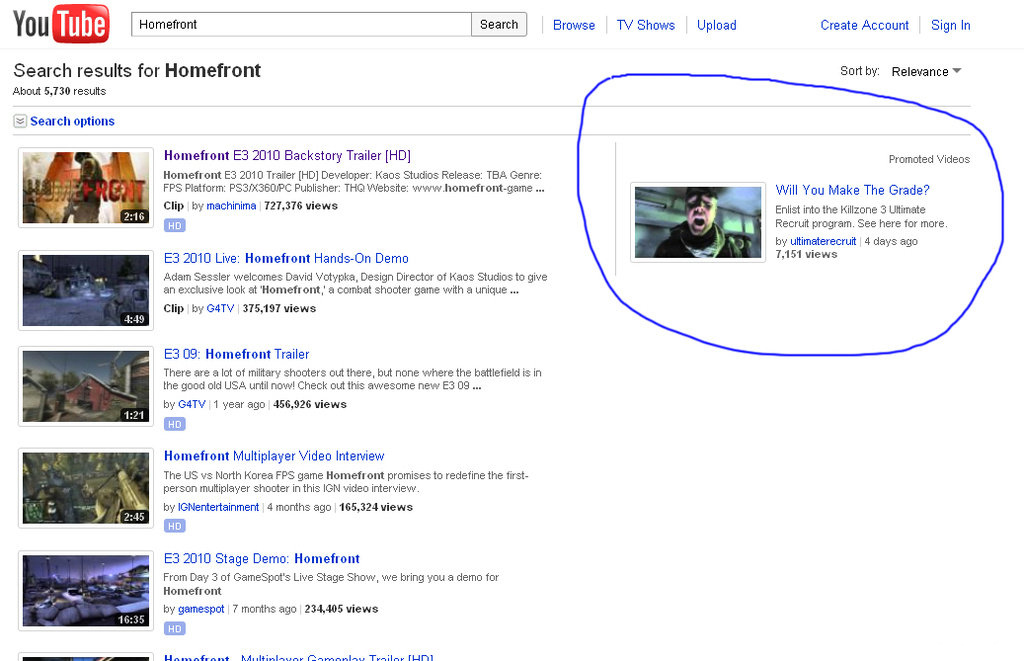Click the Create Account link

pyautogui.click(x=864, y=25)
